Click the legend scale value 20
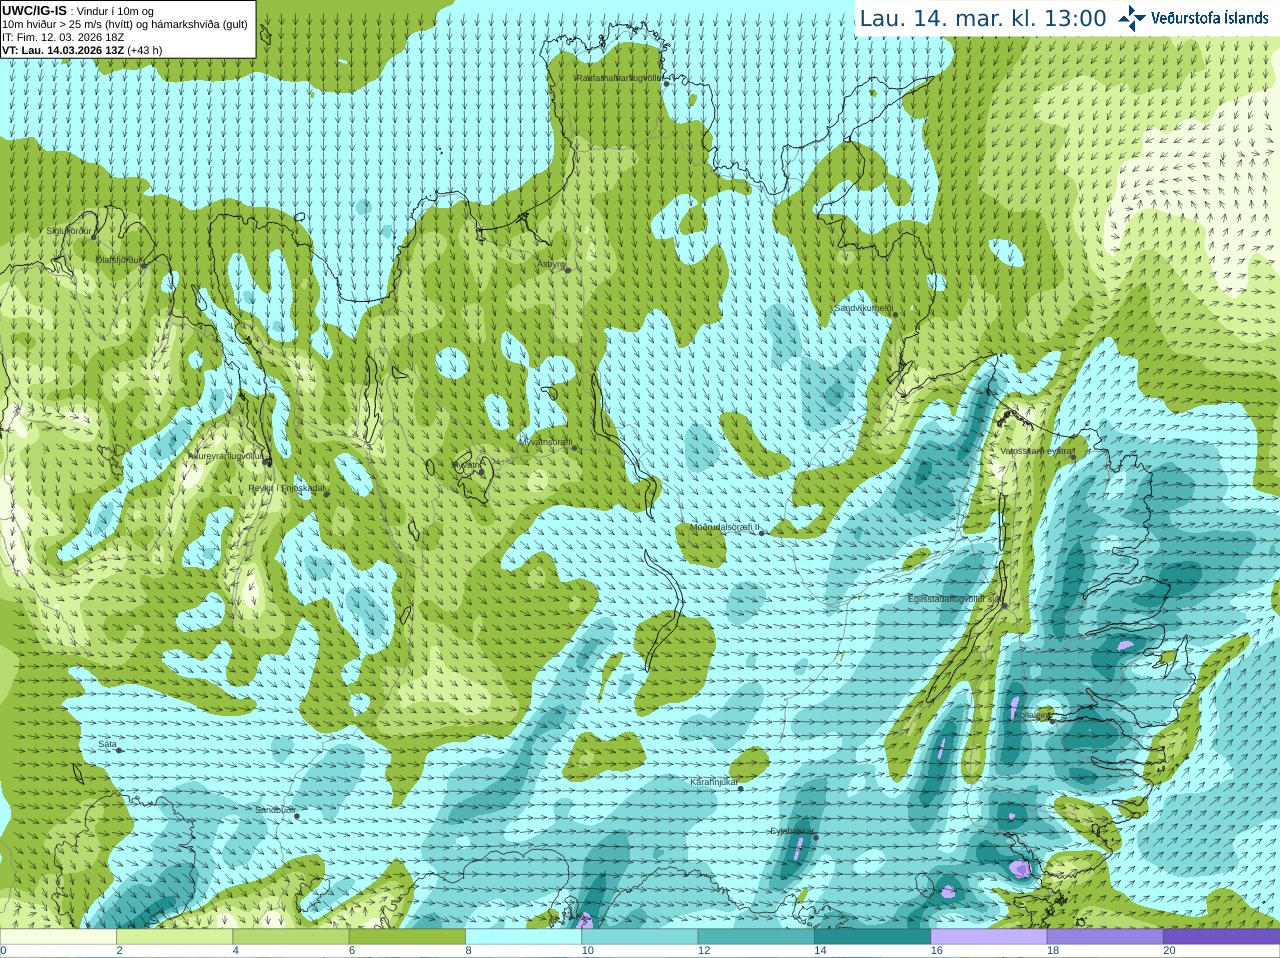Screen dimensions: 1280x958 [x=1169, y=951]
